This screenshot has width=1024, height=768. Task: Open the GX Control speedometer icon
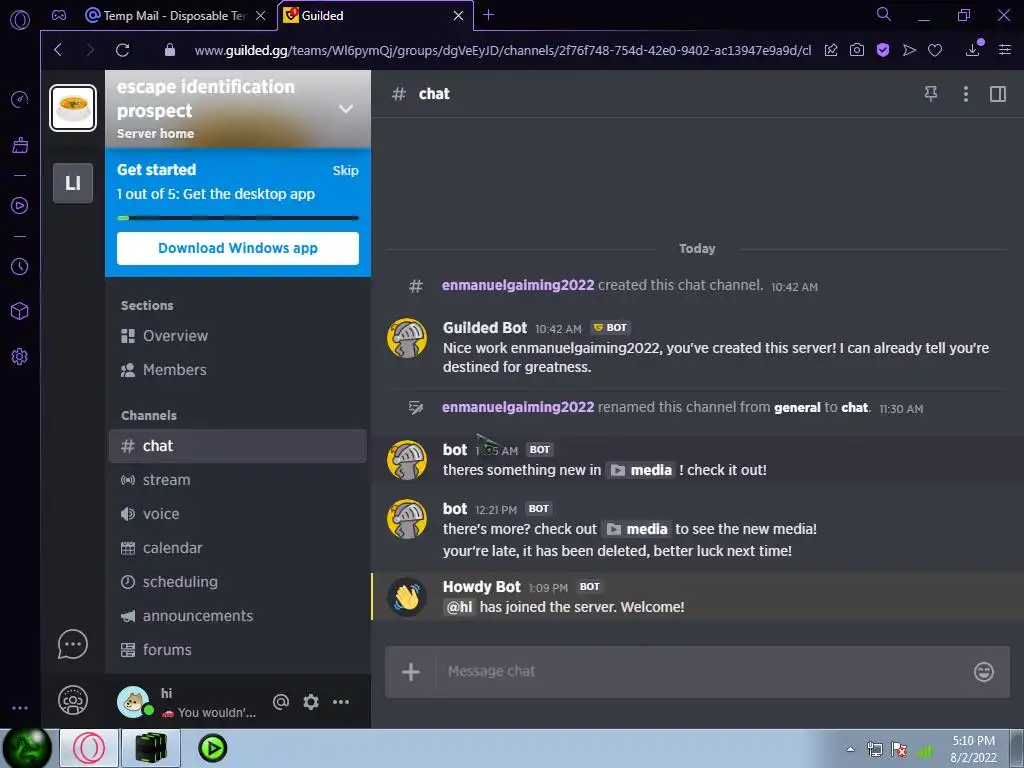[20, 99]
